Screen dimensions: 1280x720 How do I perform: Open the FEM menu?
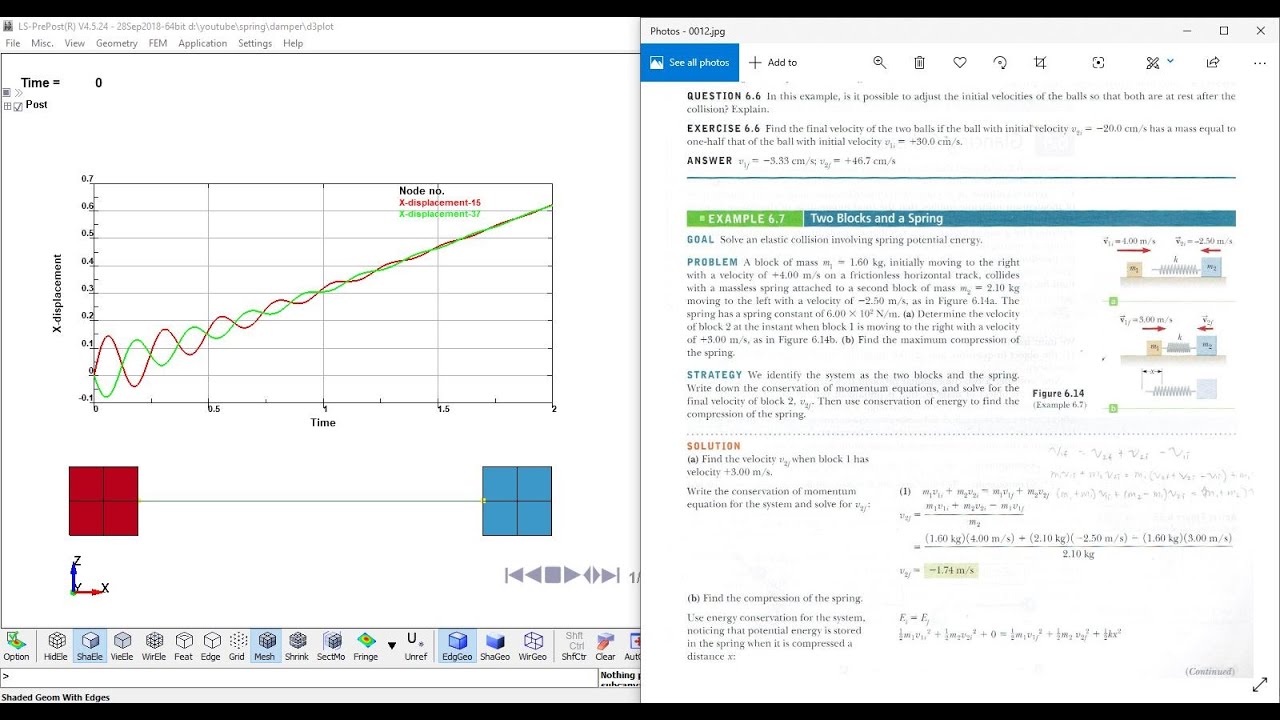click(x=158, y=43)
